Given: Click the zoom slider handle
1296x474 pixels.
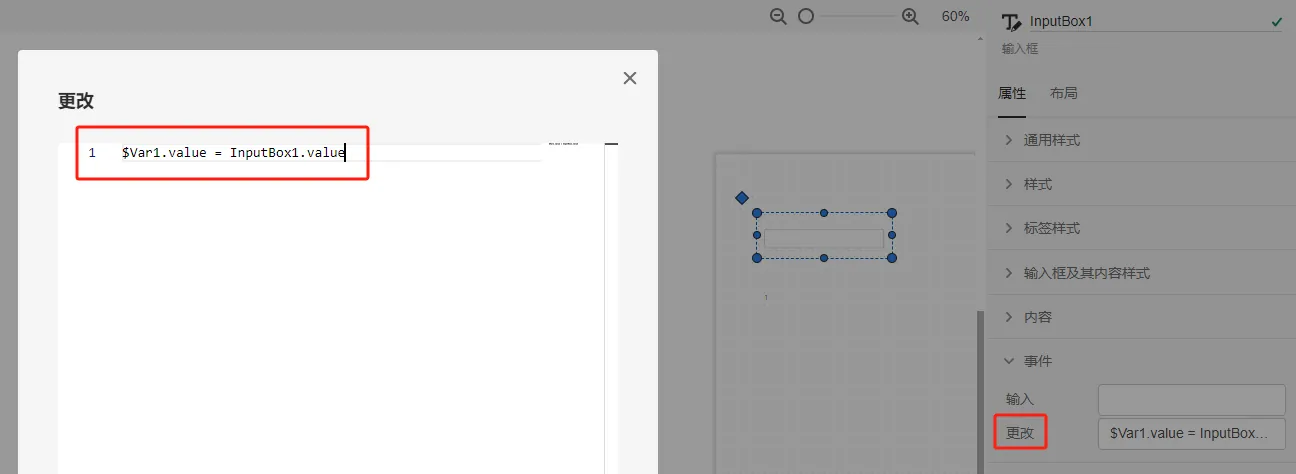Looking at the screenshot, I should click(x=806, y=17).
